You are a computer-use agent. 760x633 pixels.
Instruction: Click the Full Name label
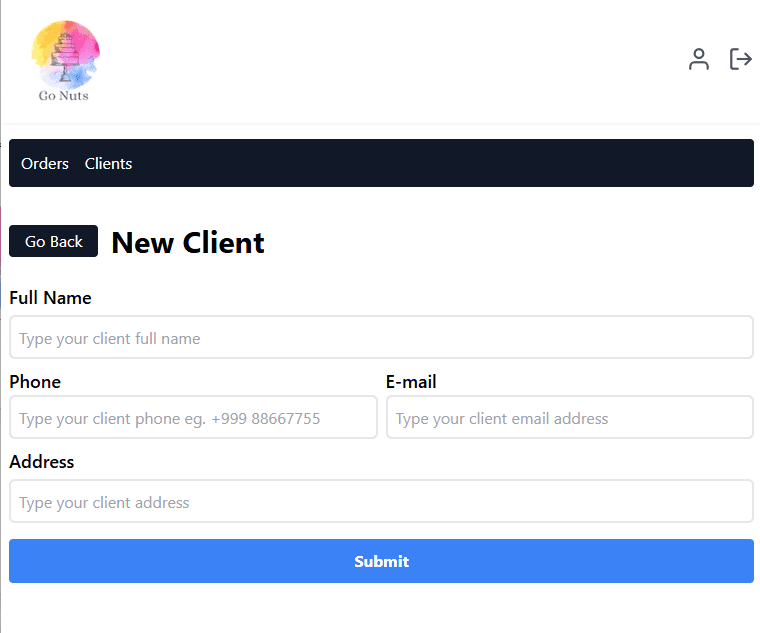(50, 298)
